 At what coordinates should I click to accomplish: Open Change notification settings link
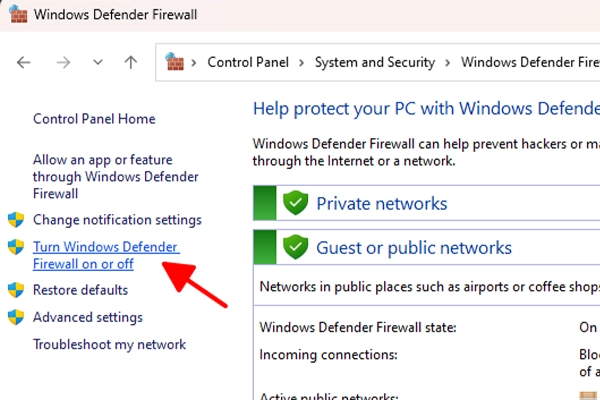click(117, 220)
